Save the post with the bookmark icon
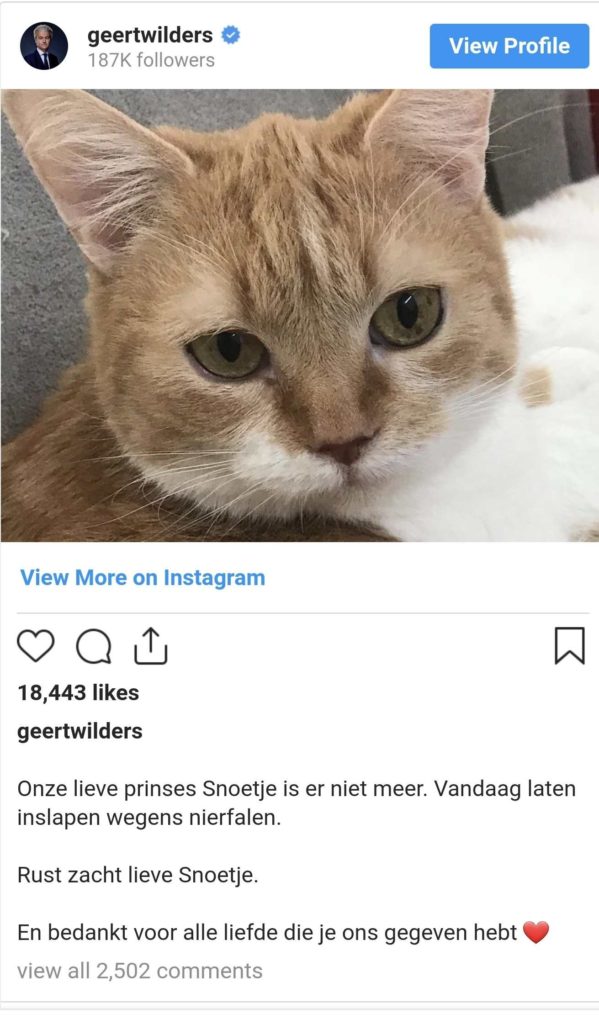Viewport: 599px width, 1024px height. click(x=570, y=645)
